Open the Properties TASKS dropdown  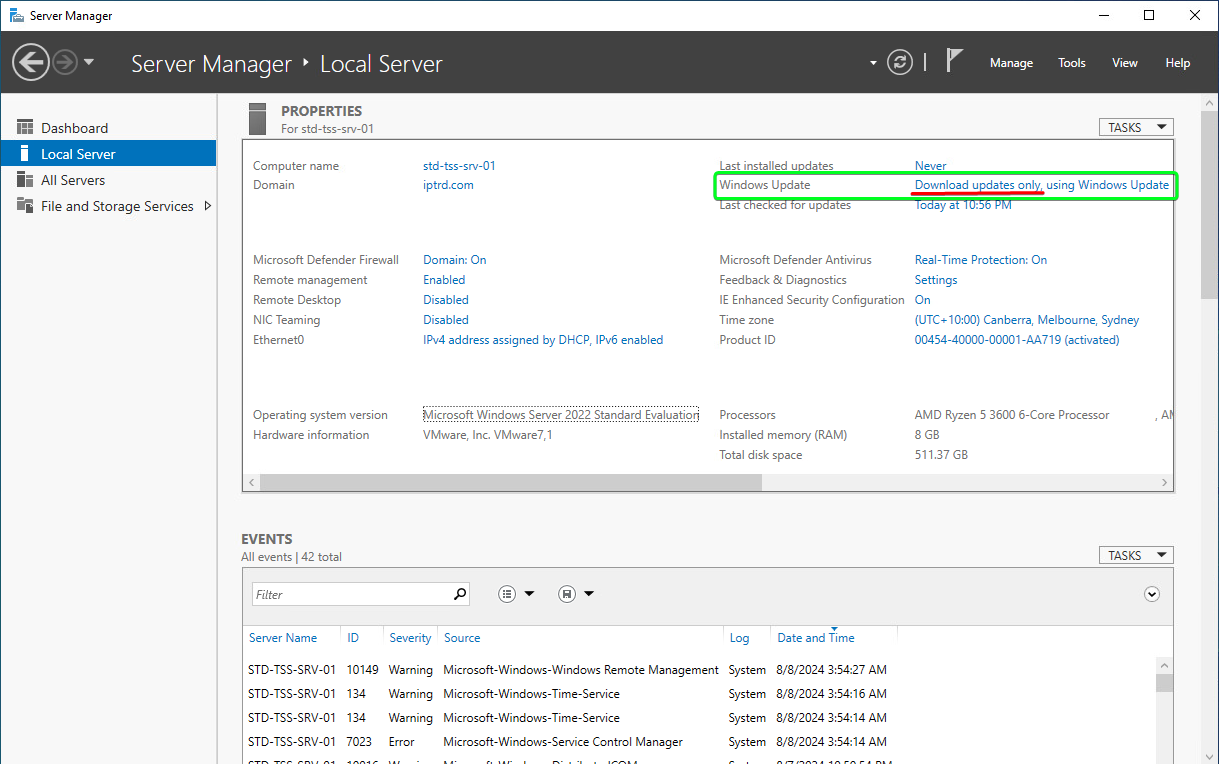point(1136,127)
